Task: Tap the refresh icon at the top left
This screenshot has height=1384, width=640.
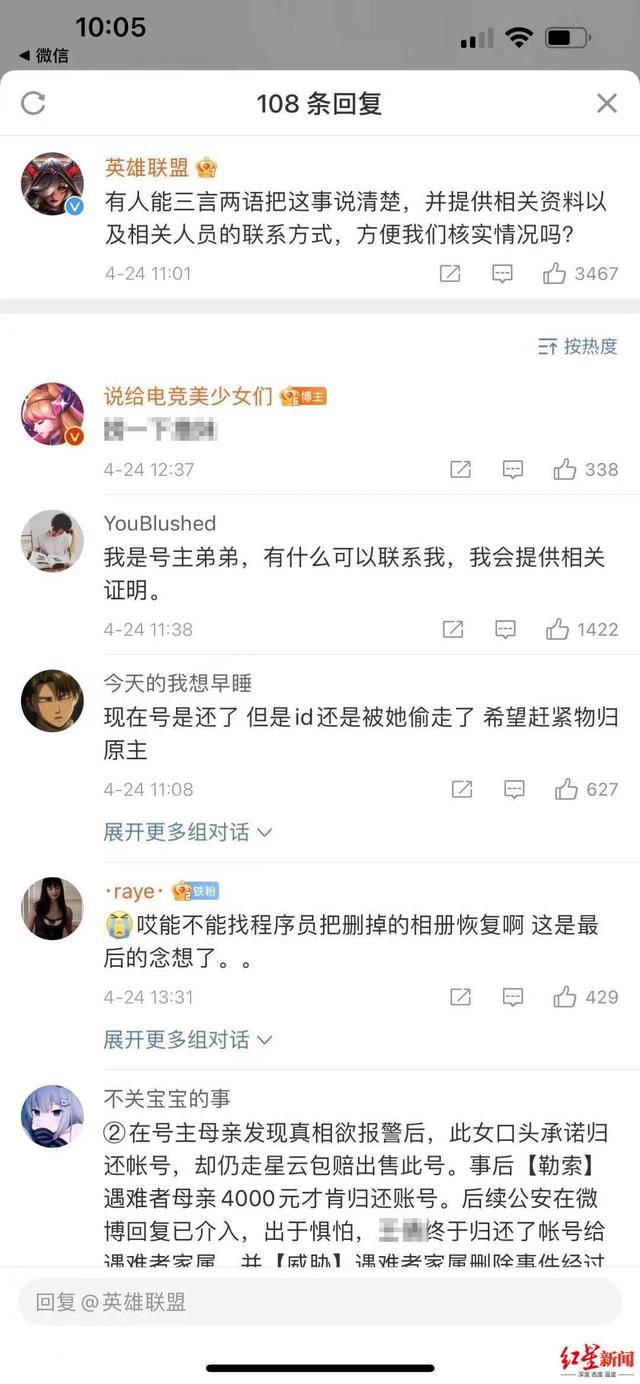Action: tap(33, 103)
